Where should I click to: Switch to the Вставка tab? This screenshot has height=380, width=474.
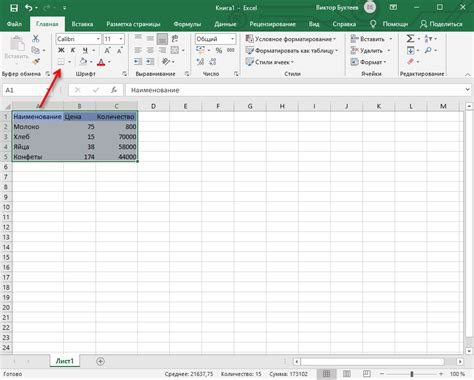click(x=82, y=24)
